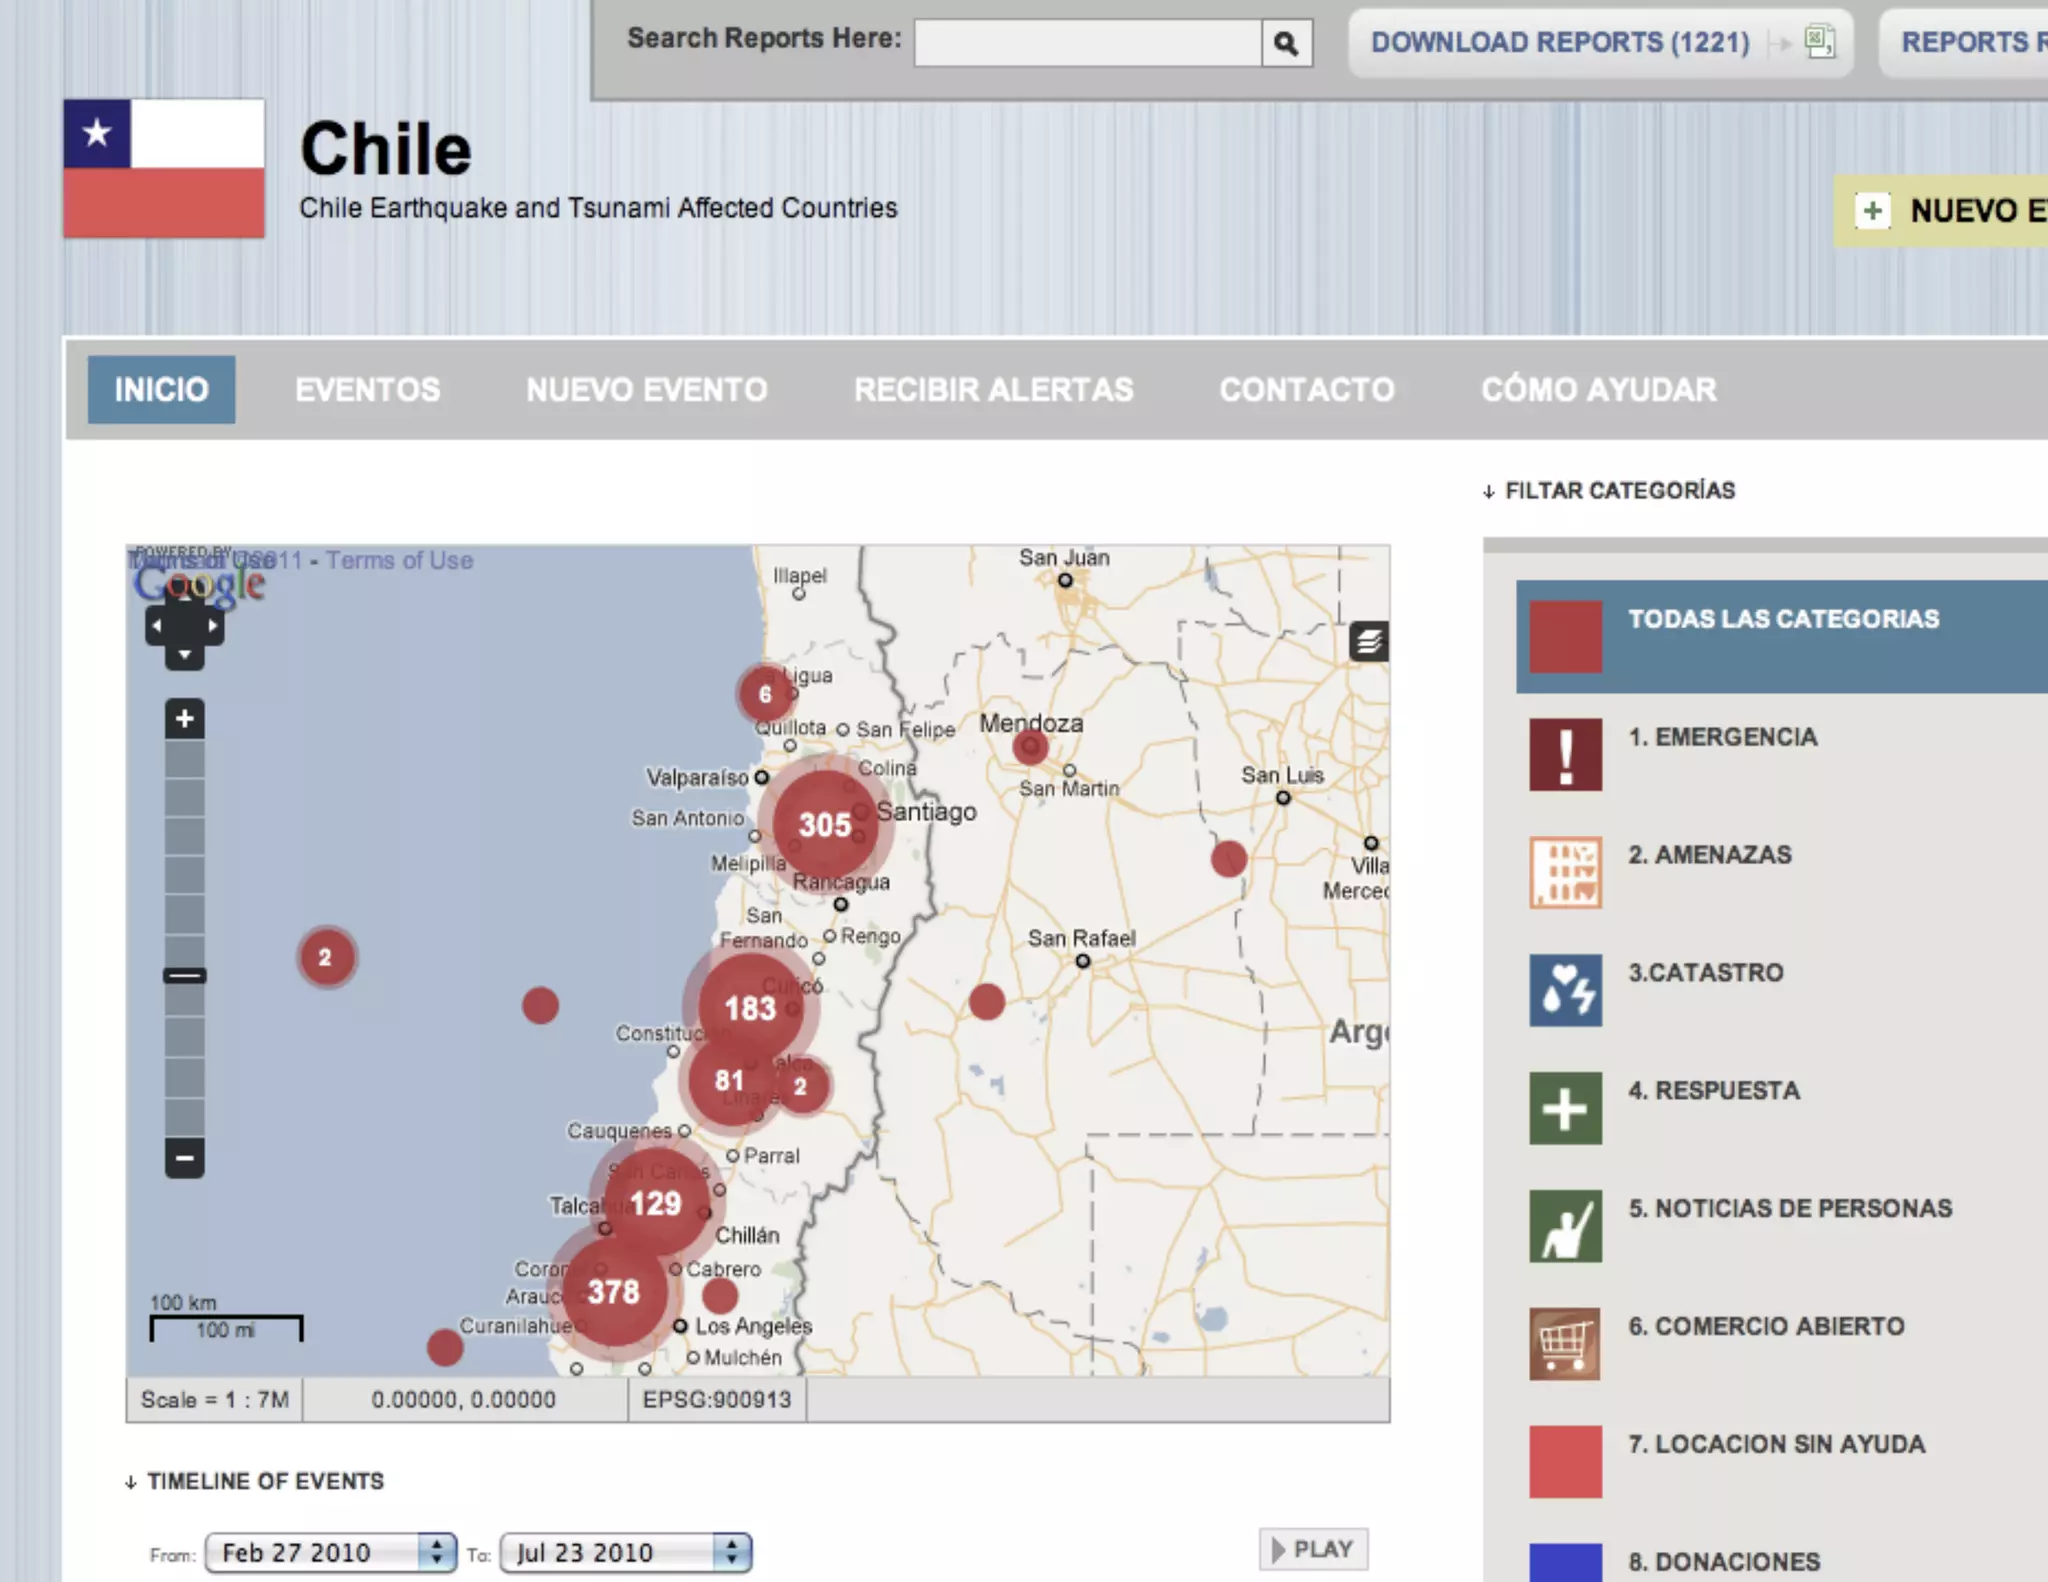Pan the map down with arrow control

click(x=185, y=655)
